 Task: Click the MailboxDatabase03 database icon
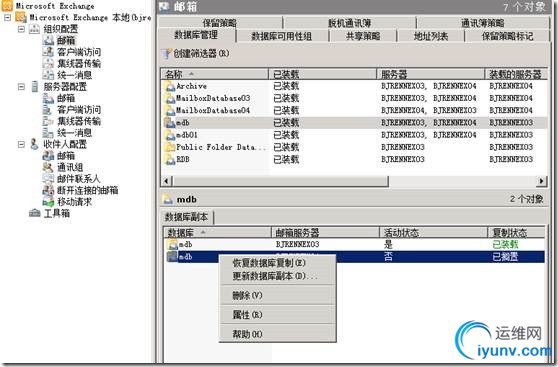[x=170, y=98]
